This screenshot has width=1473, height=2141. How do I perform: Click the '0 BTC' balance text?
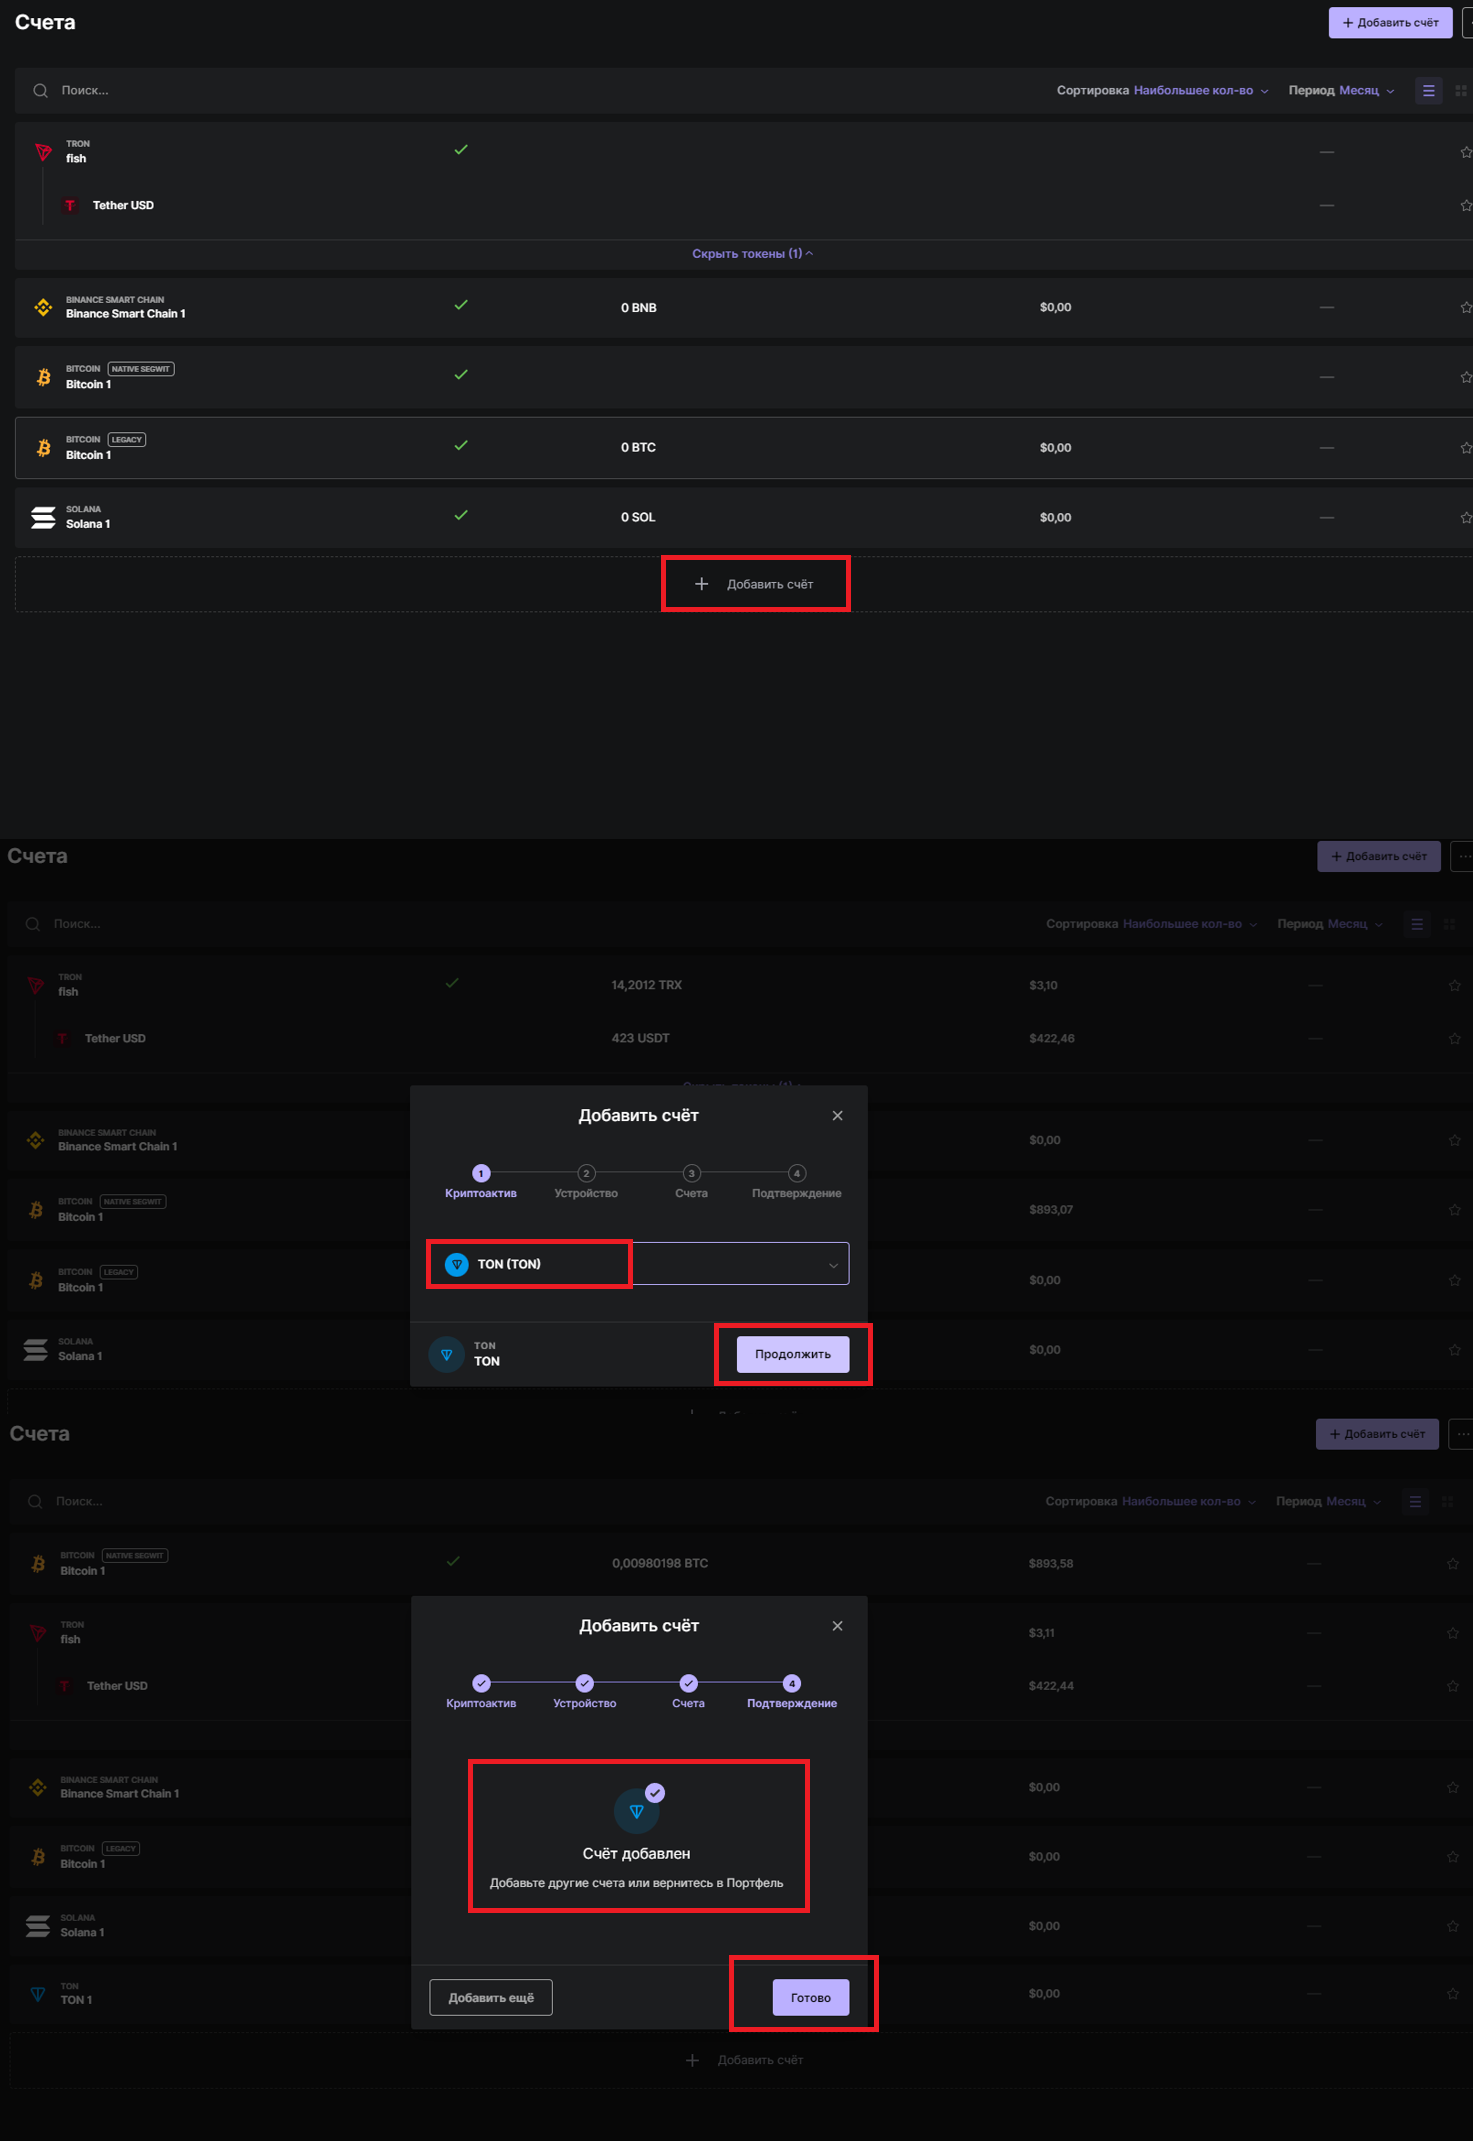tap(638, 447)
